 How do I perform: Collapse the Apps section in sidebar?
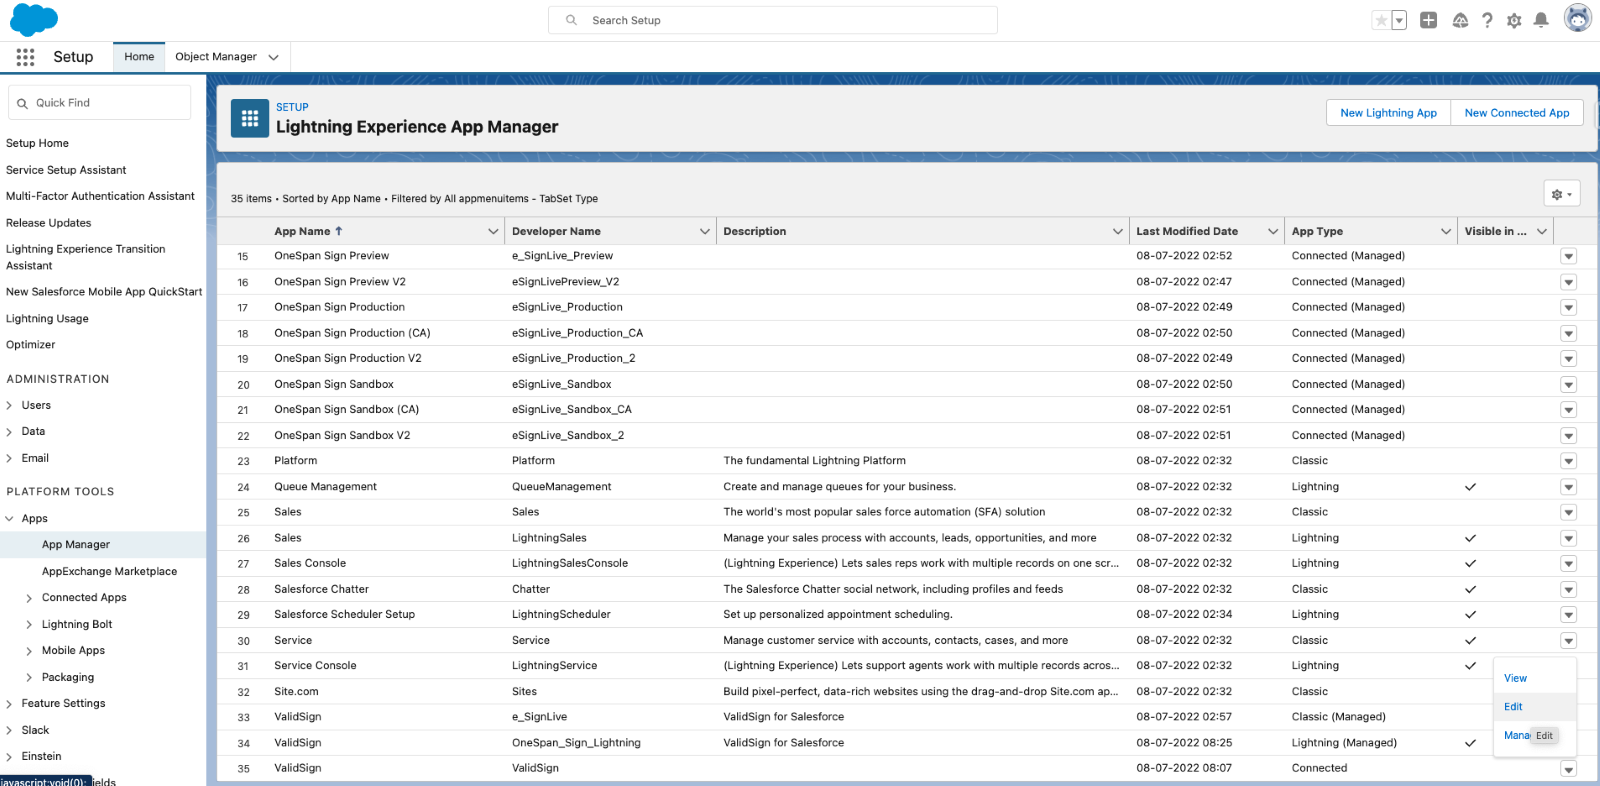[9, 518]
